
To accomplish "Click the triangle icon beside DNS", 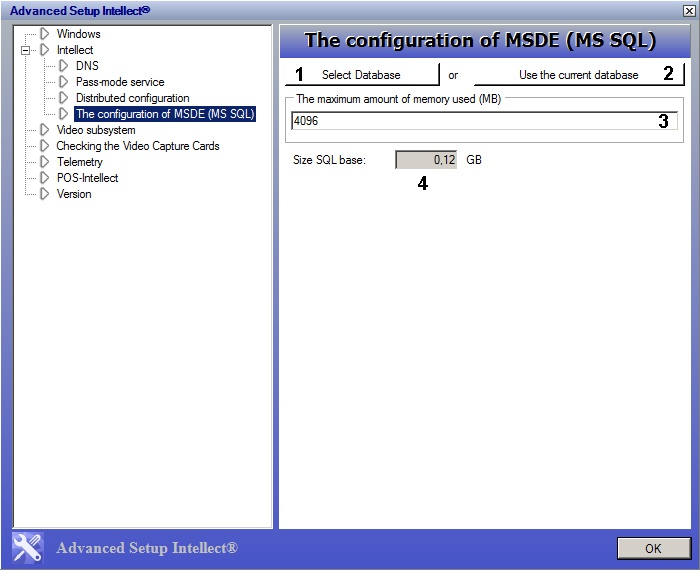I will (63, 66).
